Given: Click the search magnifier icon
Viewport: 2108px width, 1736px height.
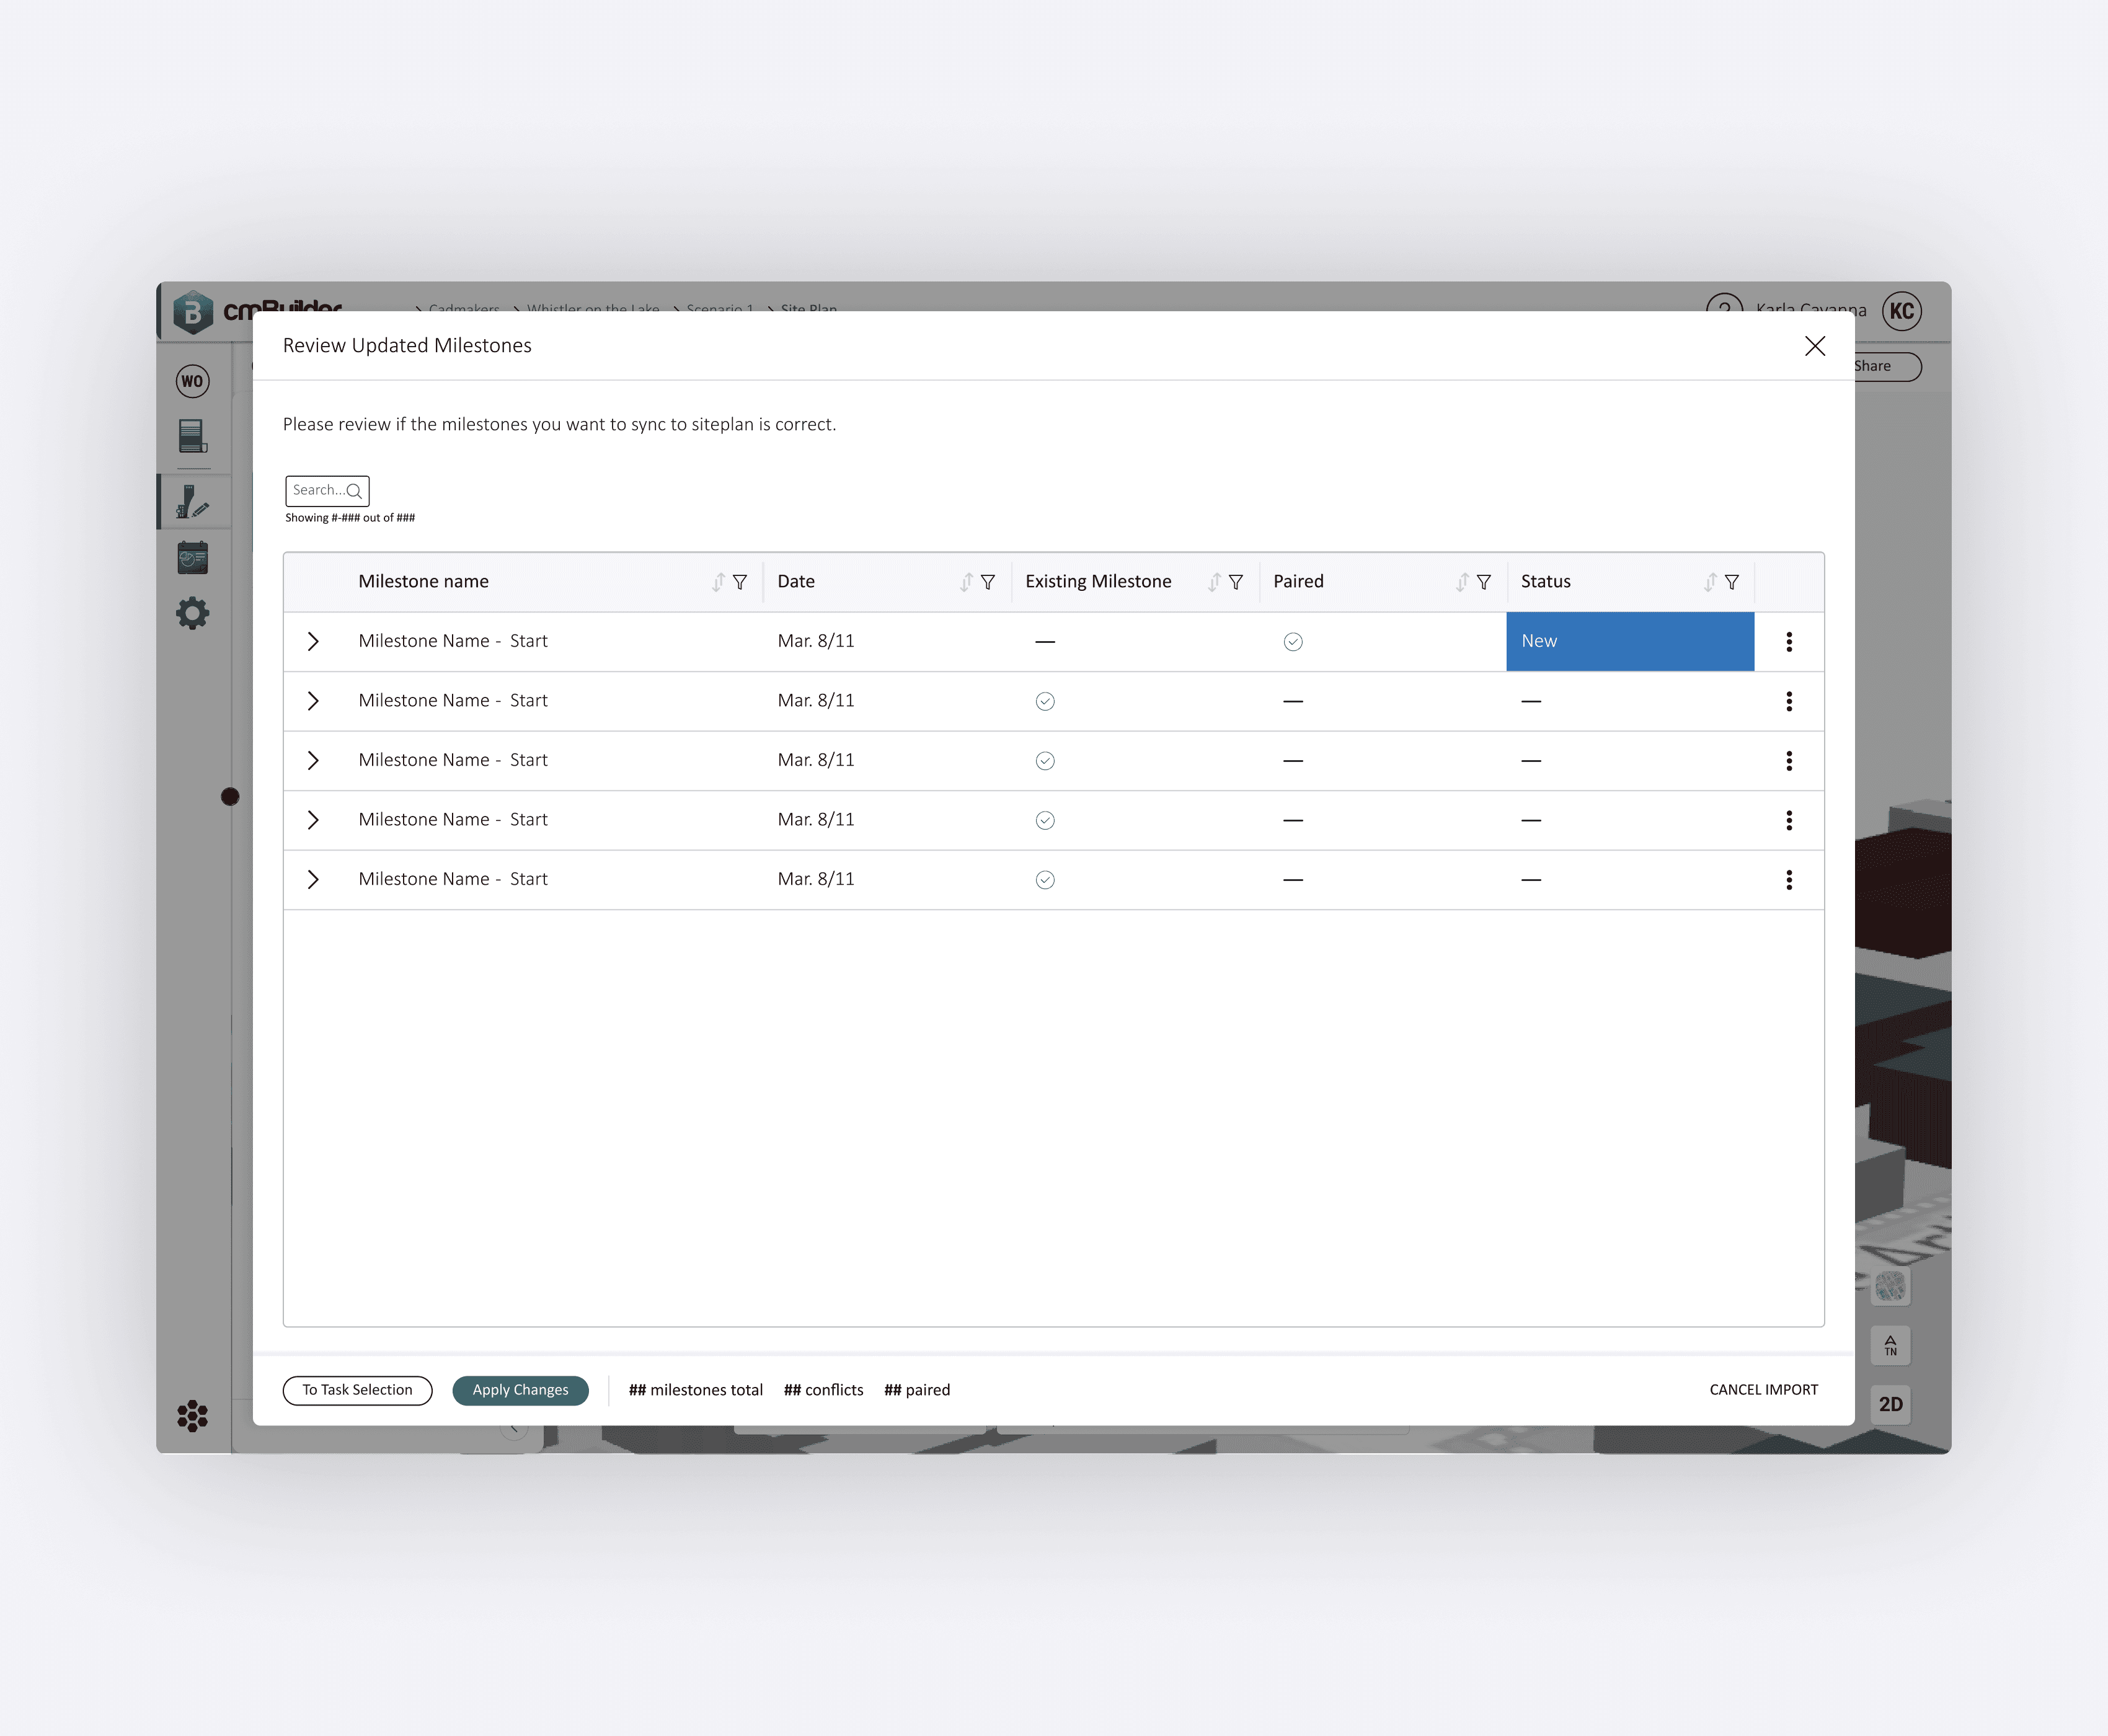Looking at the screenshot, I should [354, 491].
